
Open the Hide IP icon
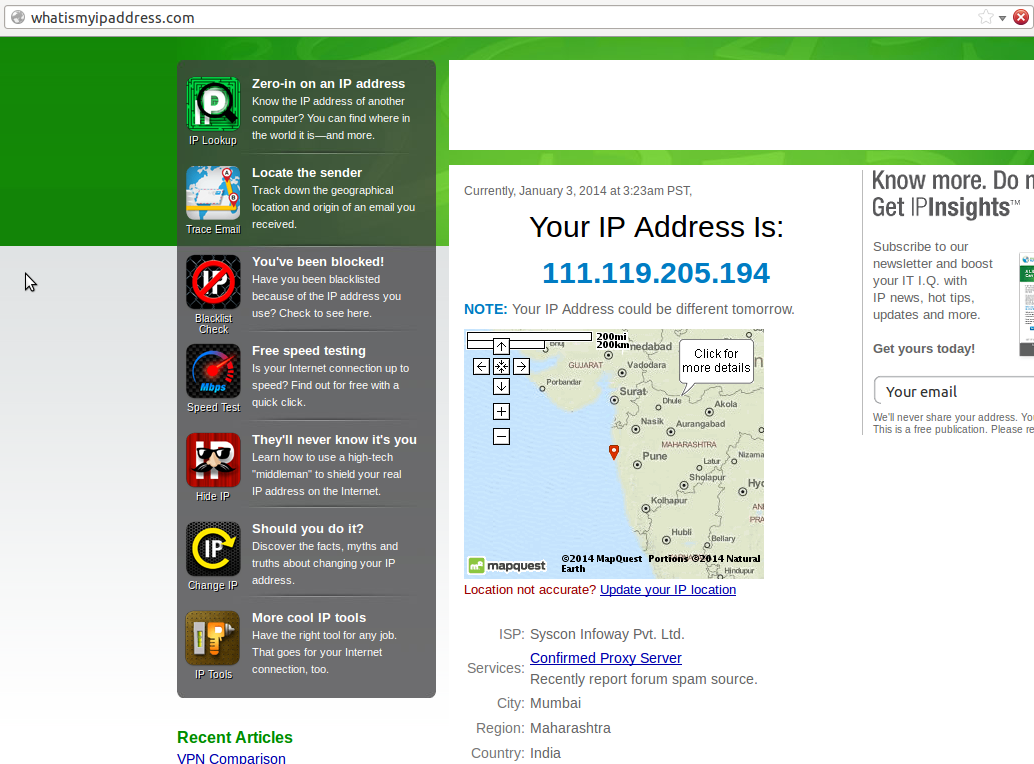213,460
